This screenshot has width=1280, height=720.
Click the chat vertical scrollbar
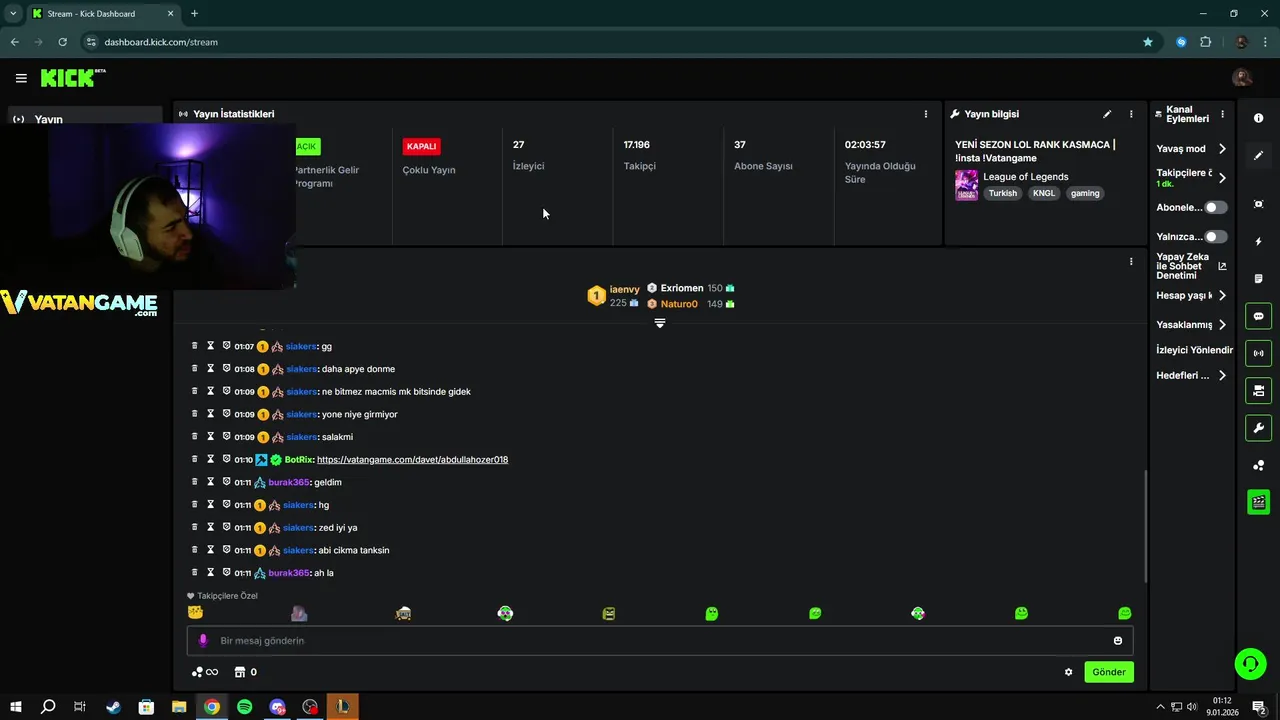(1145, 525)
